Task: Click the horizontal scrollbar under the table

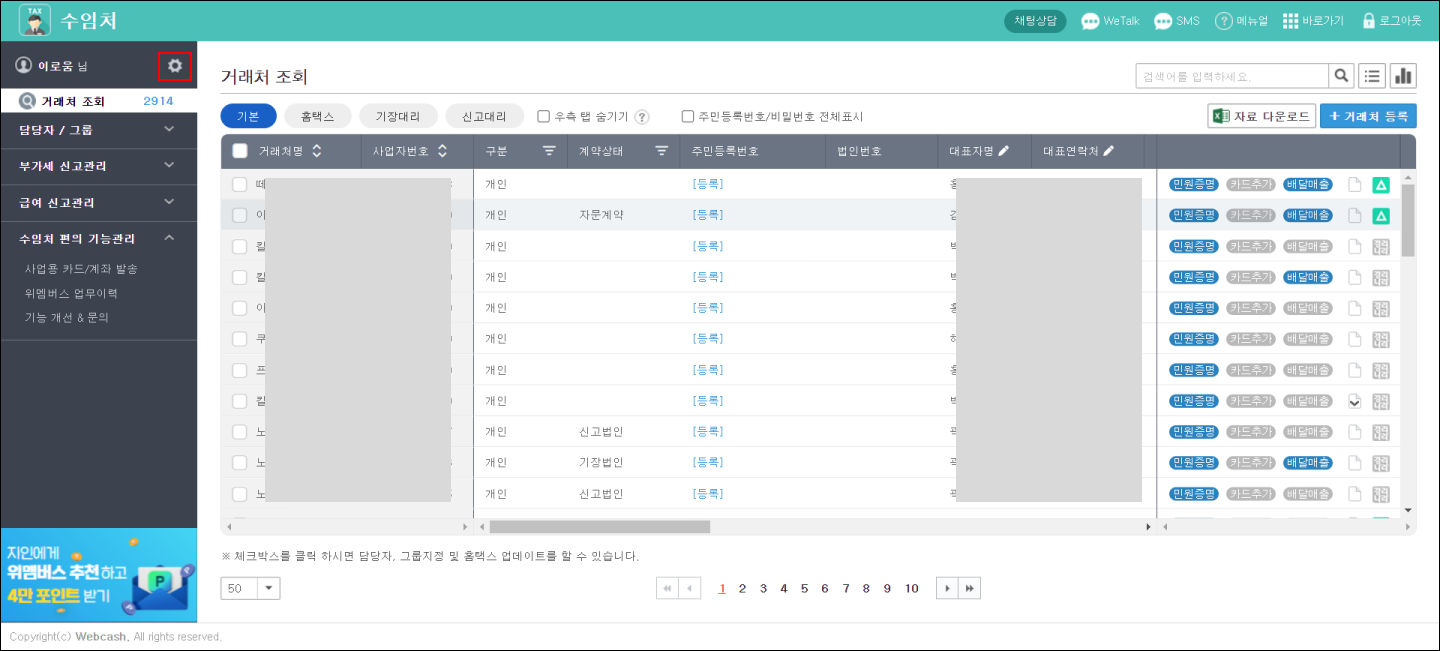Action: (600, 526)
